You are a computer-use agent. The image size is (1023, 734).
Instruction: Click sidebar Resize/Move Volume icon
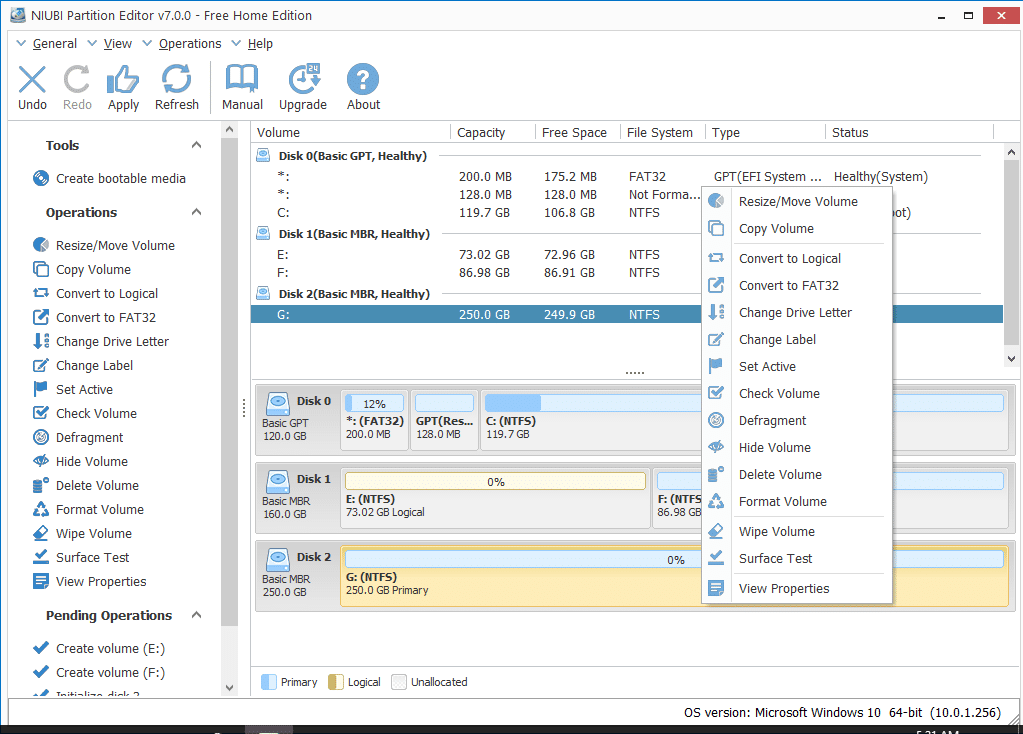coord(40,245)
